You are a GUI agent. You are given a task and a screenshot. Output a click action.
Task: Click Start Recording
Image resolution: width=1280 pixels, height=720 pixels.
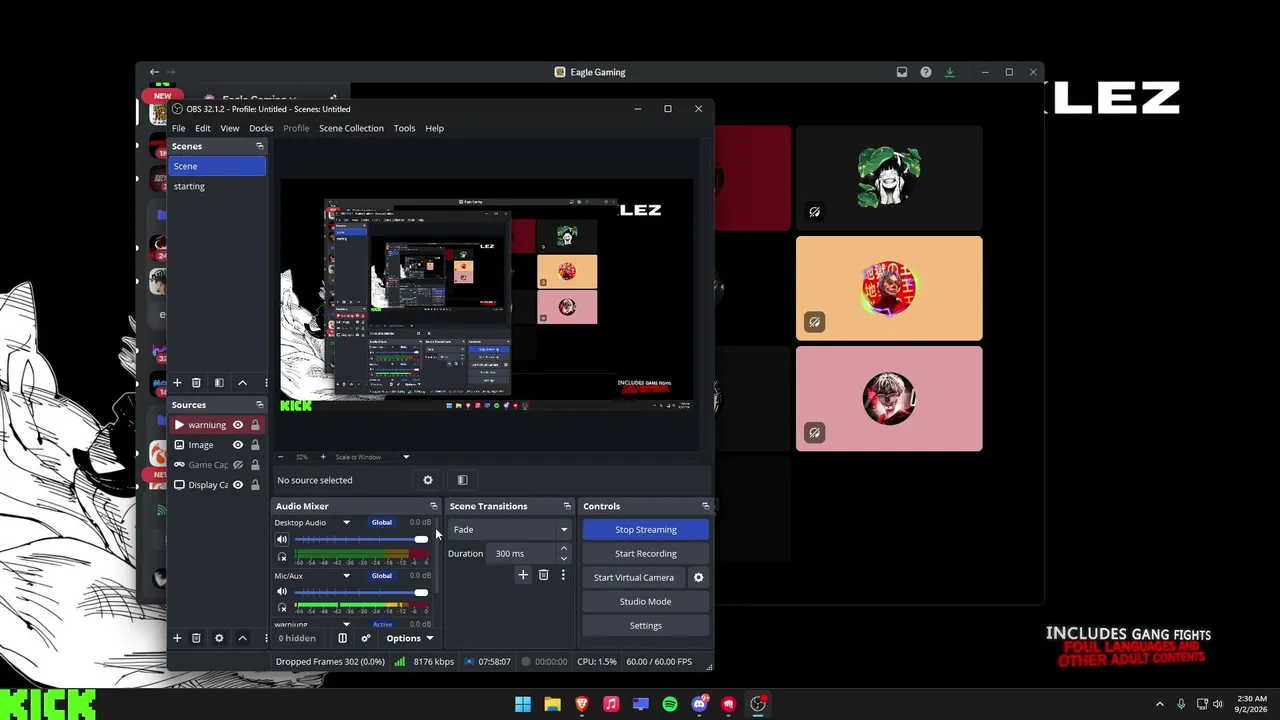click(646, 554)
